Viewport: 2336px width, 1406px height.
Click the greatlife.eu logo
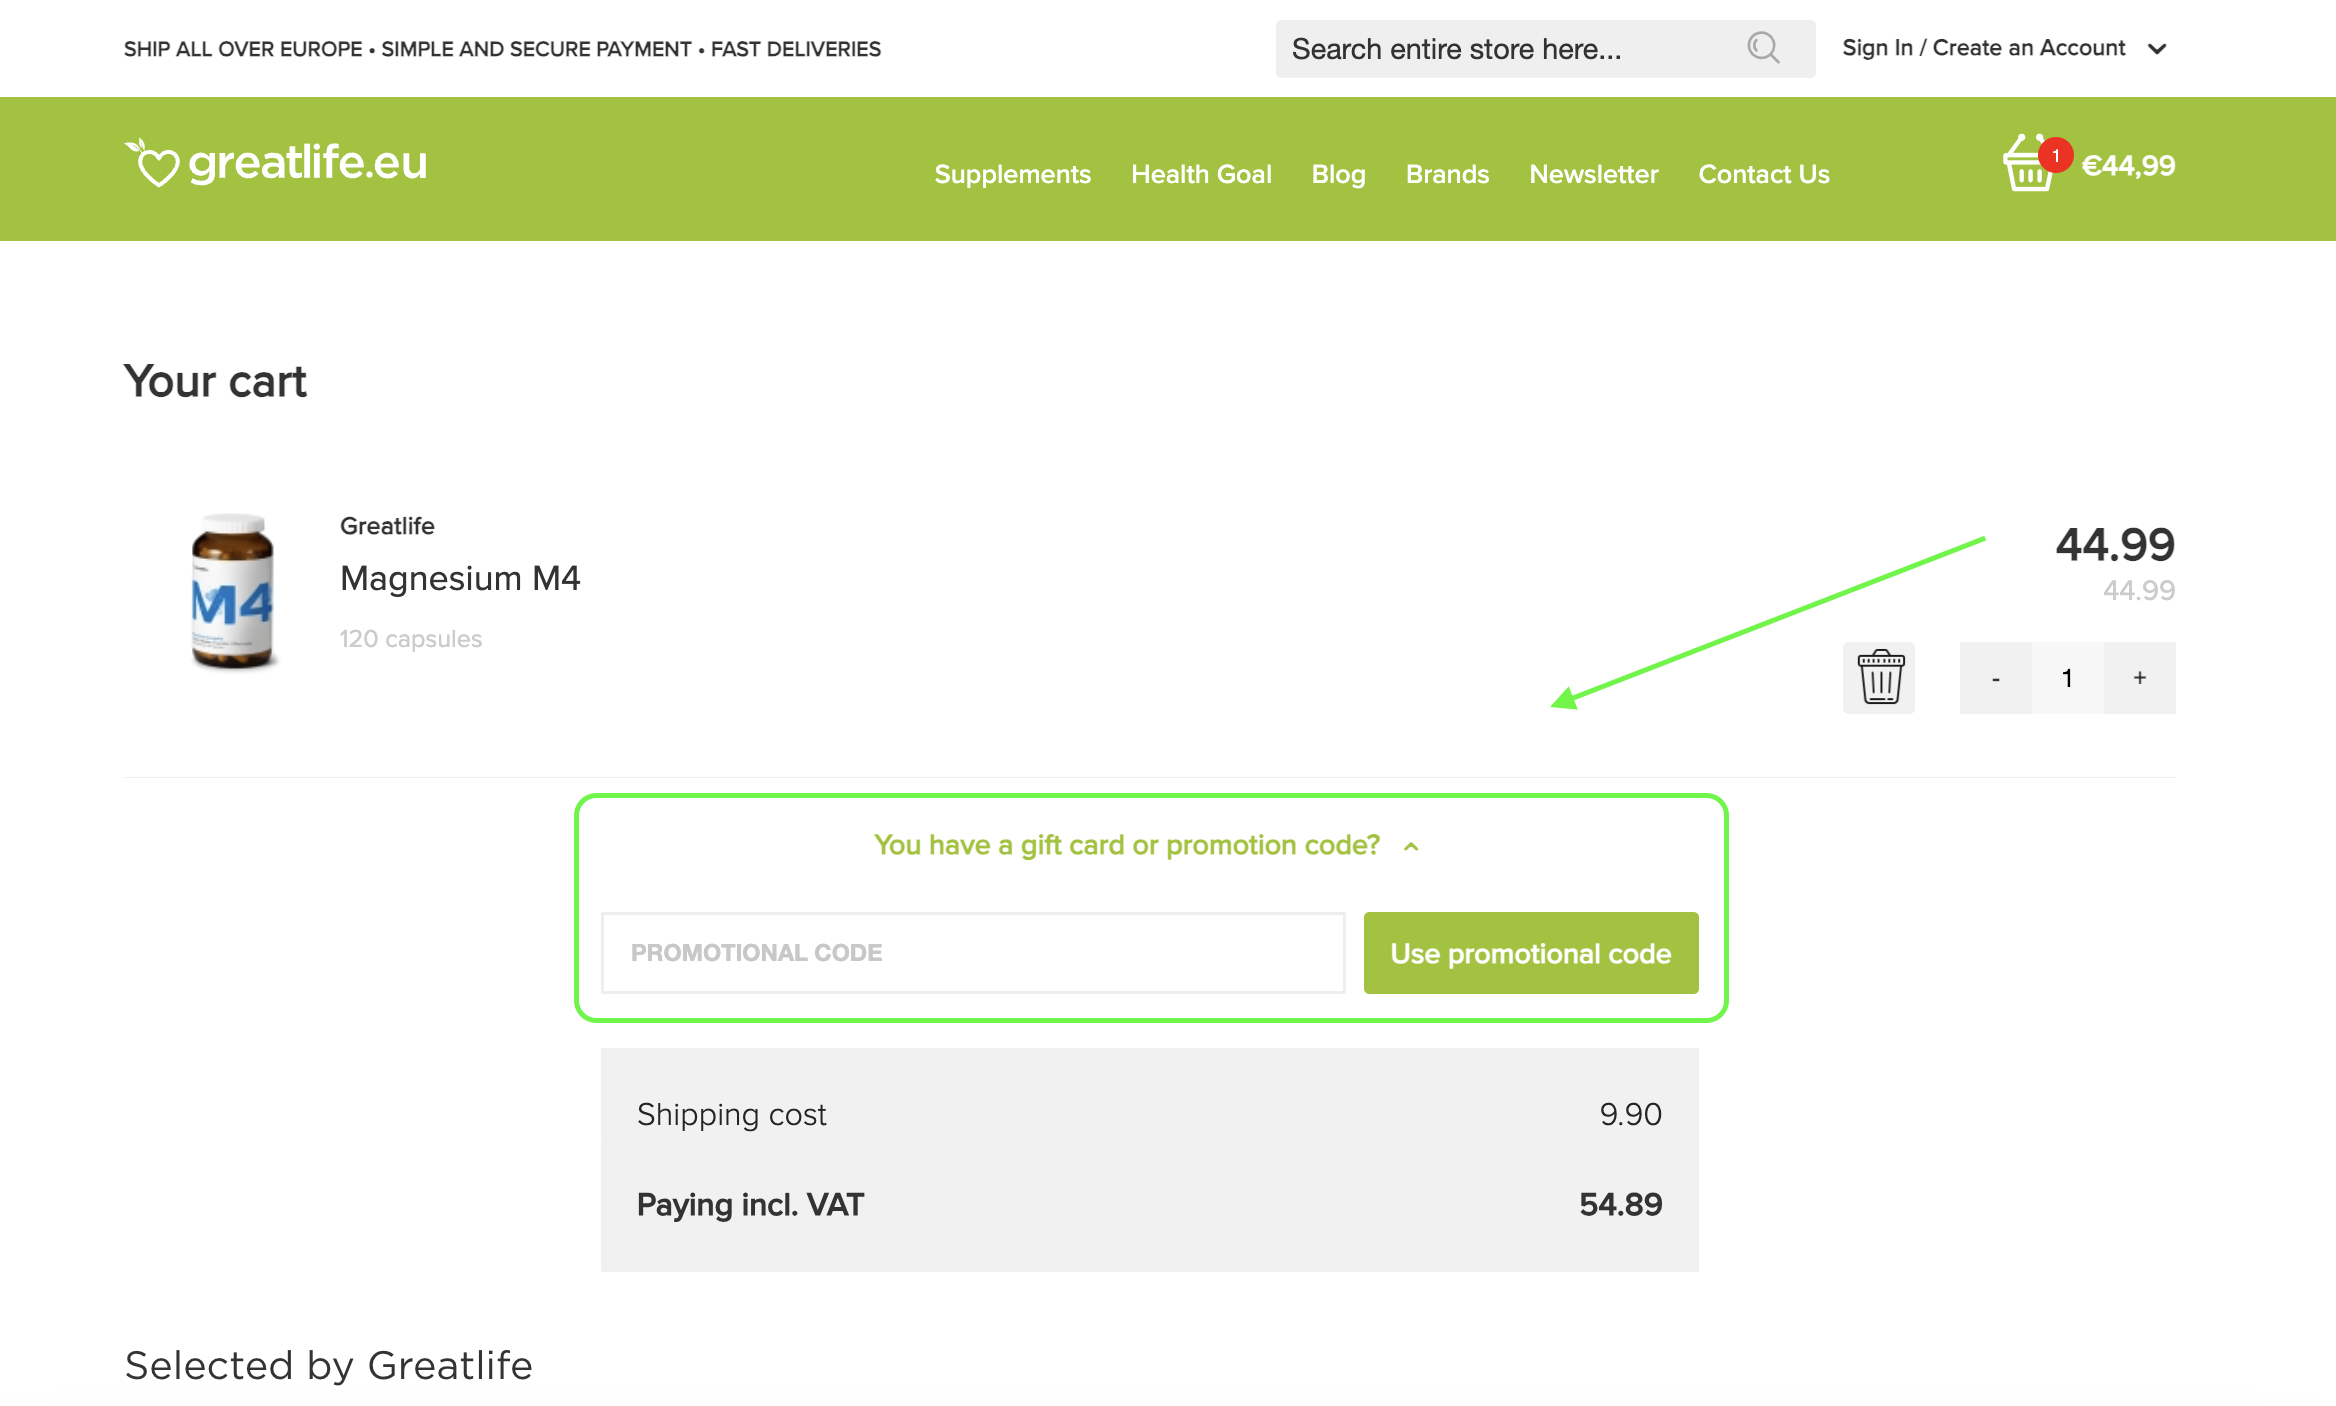(x=276, y=163)
